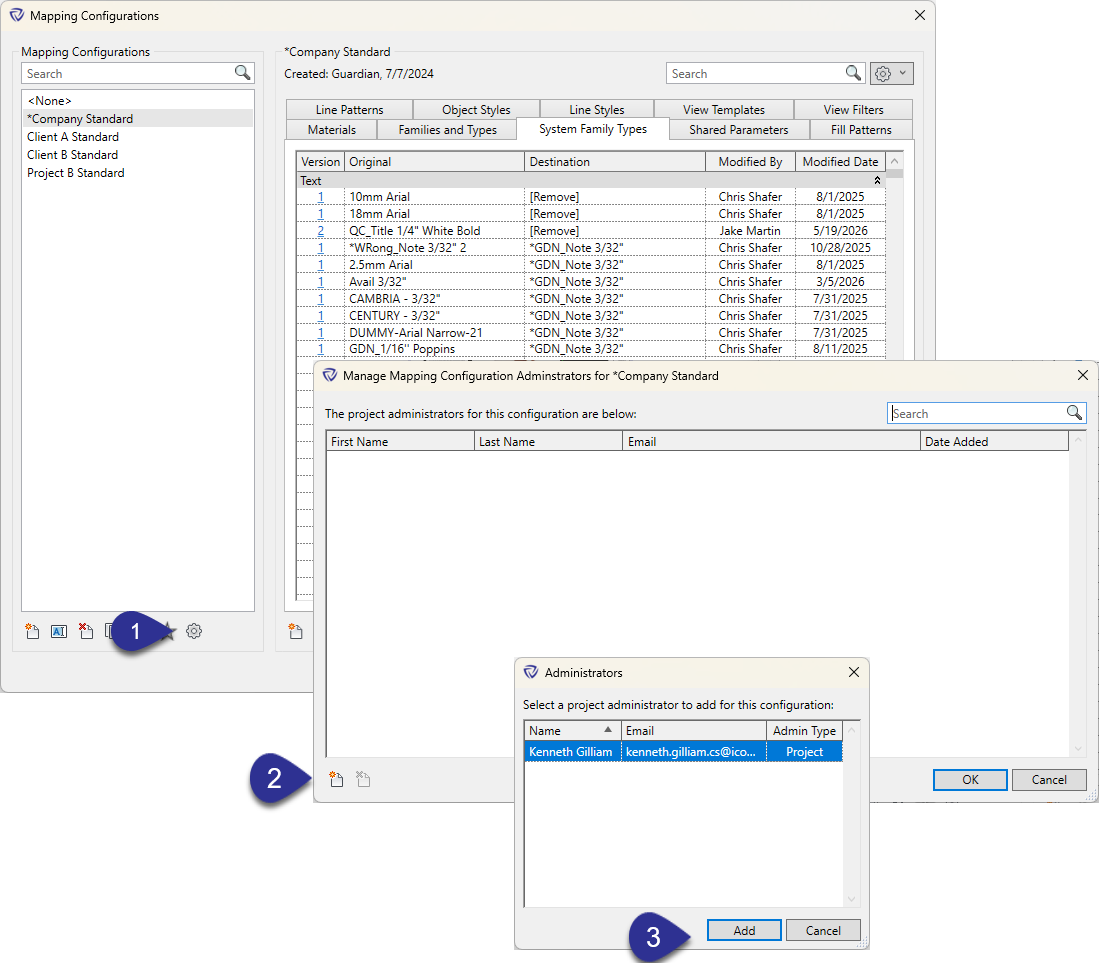Collapse the Text group in mappings table
This screenshot has width=1099, height=963.
click(877, 181)
